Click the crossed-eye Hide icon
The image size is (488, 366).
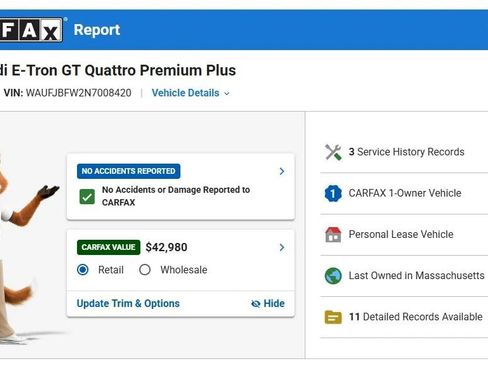point(256,304)
